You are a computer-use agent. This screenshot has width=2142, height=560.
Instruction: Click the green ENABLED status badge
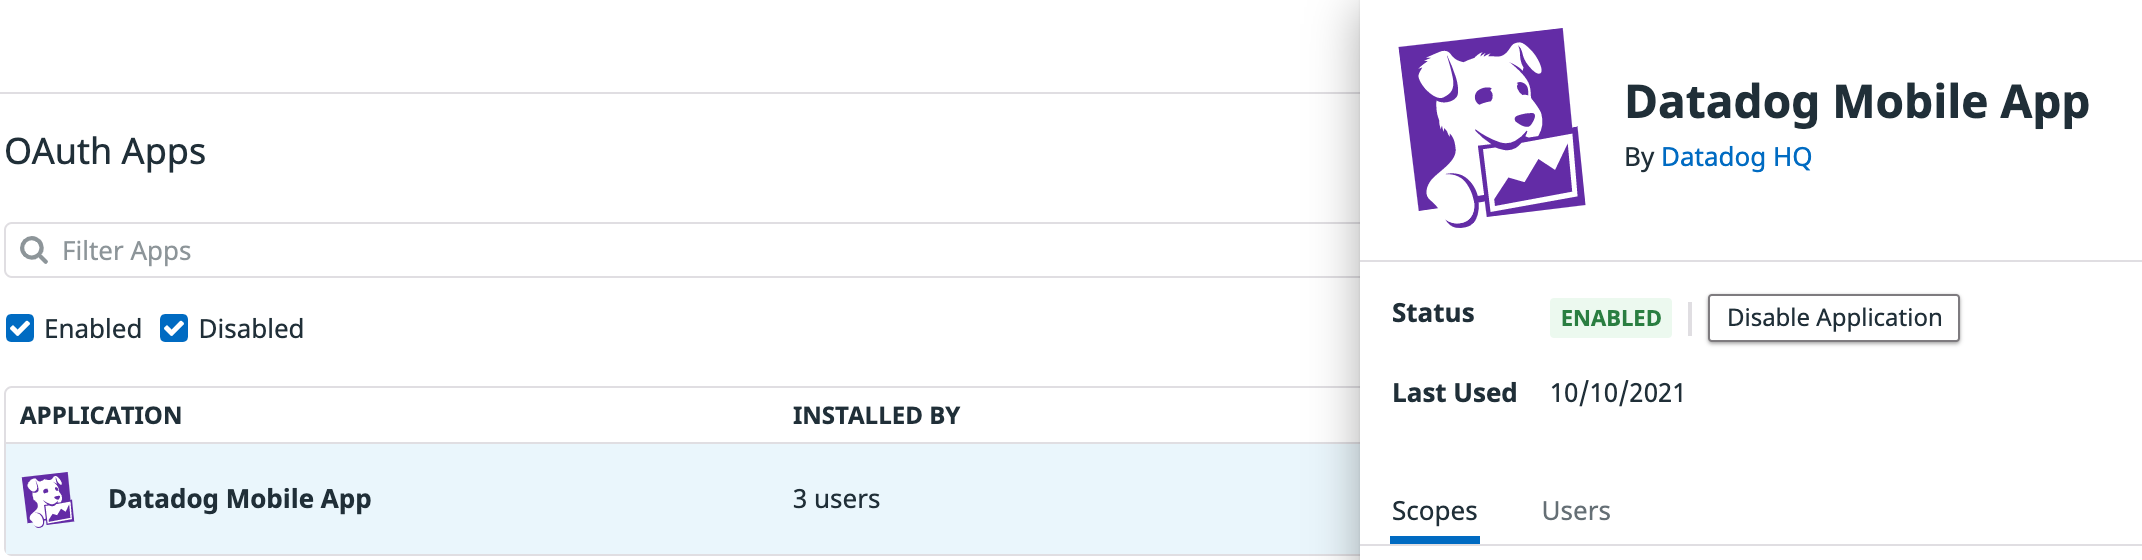tap(1610, 318)
